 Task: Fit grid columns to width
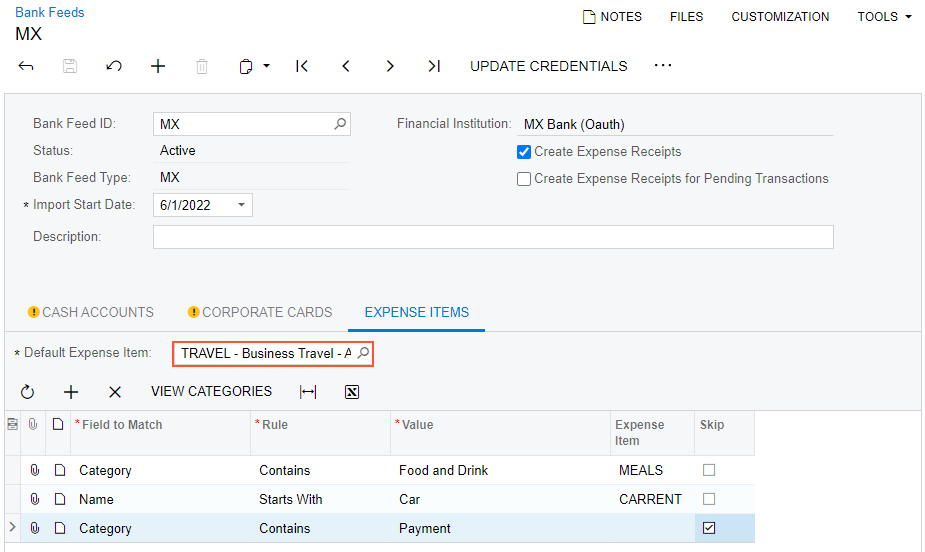point(308,392)
